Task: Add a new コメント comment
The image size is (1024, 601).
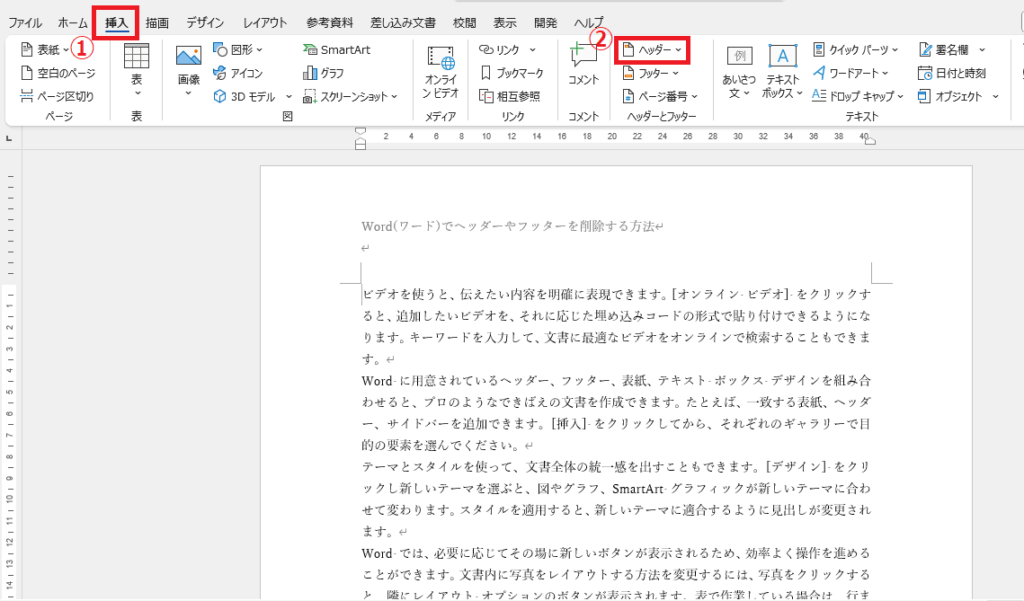Action: [583, 64]
